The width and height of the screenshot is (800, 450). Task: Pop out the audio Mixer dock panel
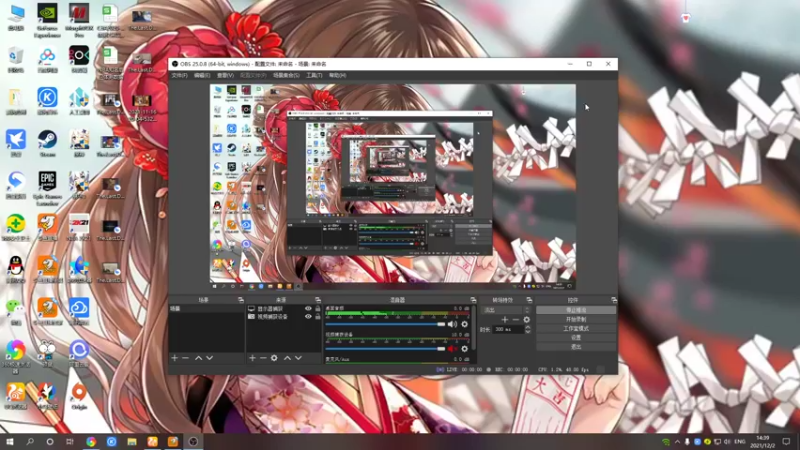click(x=473, y=300)
